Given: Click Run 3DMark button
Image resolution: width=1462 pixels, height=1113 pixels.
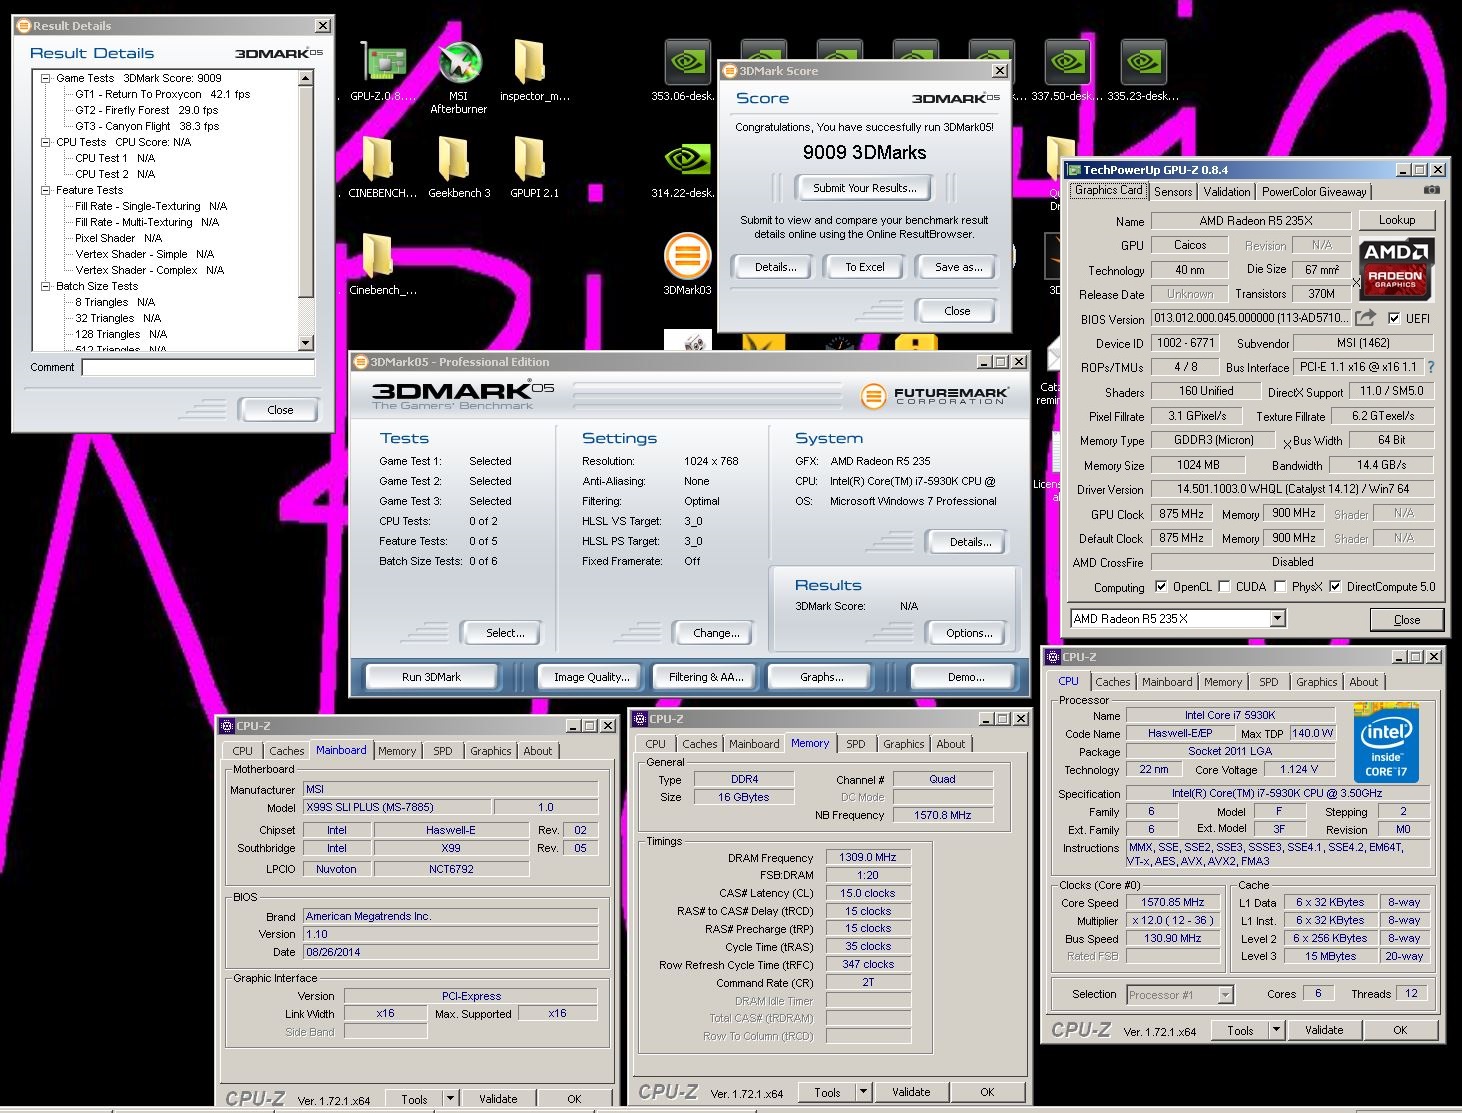Looking at the screenshot, I should 432,677.
